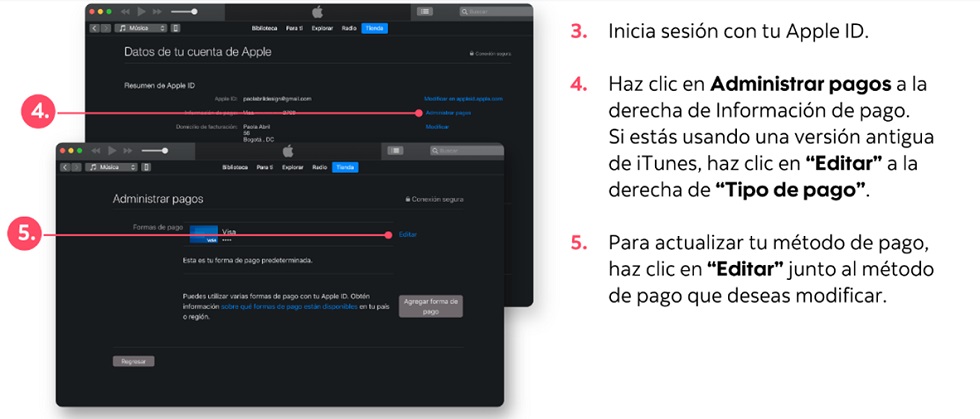Click the 'Paola Abril' billing name
The width and height of the screenshot is (980, 419).
256,127
